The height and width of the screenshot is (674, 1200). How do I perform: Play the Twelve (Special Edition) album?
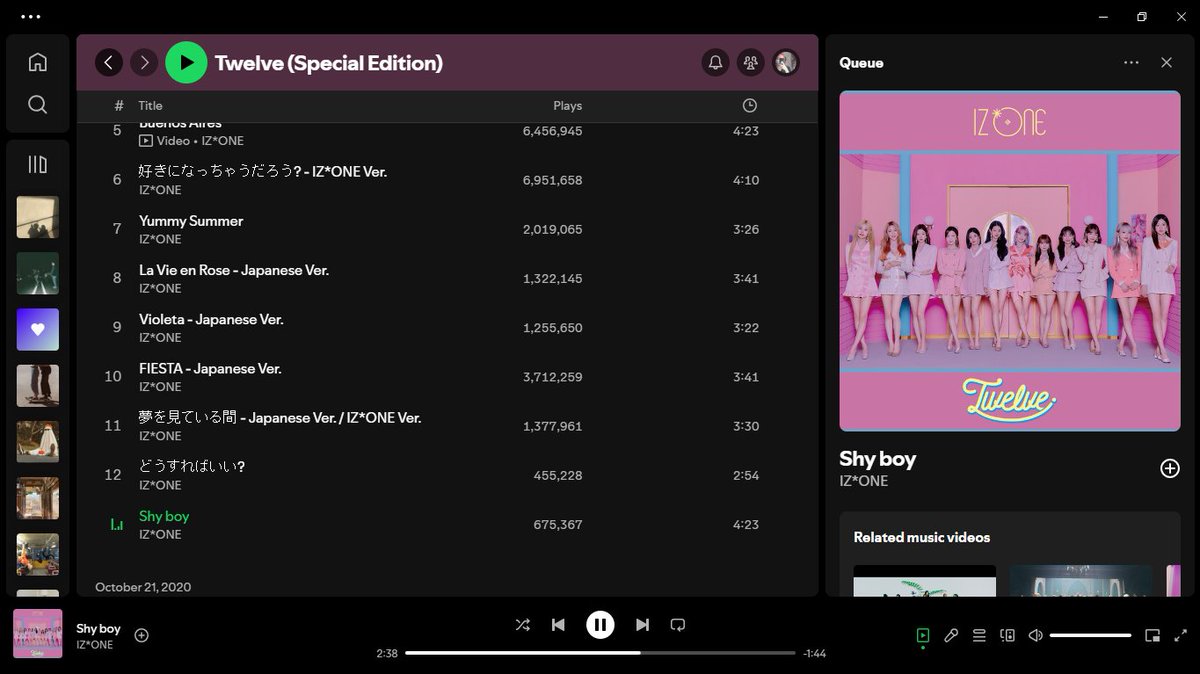186,63
